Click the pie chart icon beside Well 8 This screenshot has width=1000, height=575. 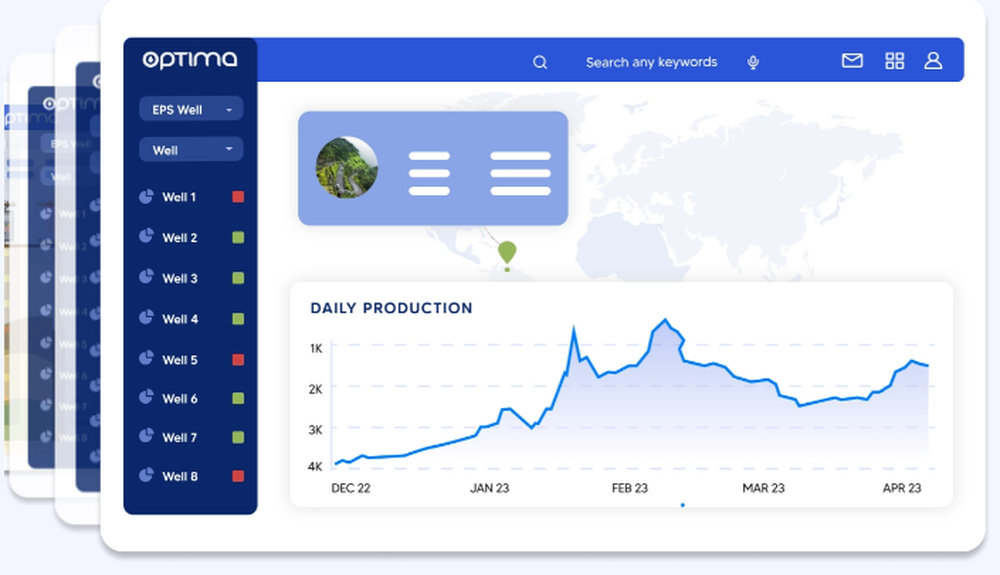[146, 476]
